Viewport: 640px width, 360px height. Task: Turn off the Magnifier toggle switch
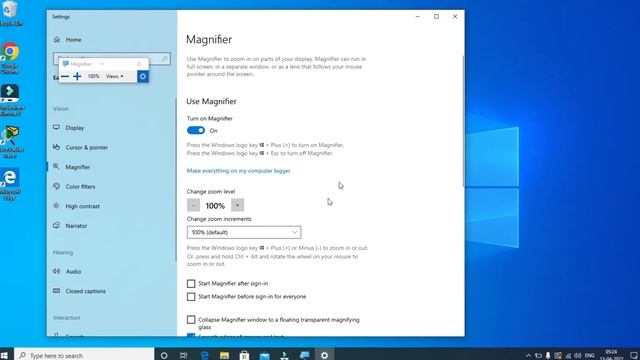tap(196, 130)
